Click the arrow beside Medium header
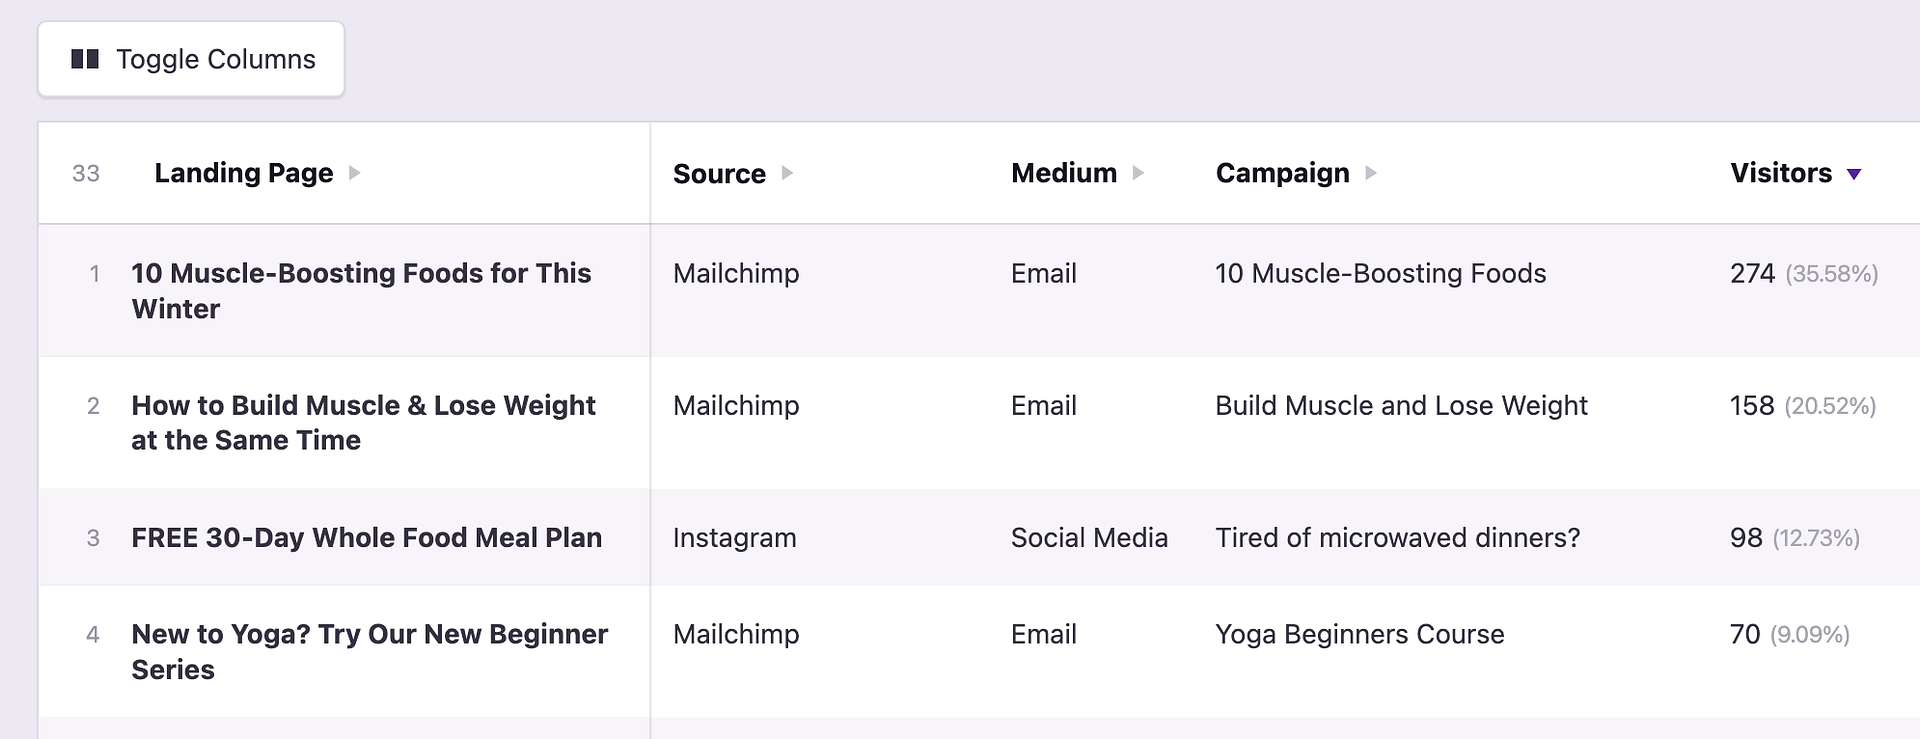This screenshot has width=1920, height=739. tap(1140, 173)
